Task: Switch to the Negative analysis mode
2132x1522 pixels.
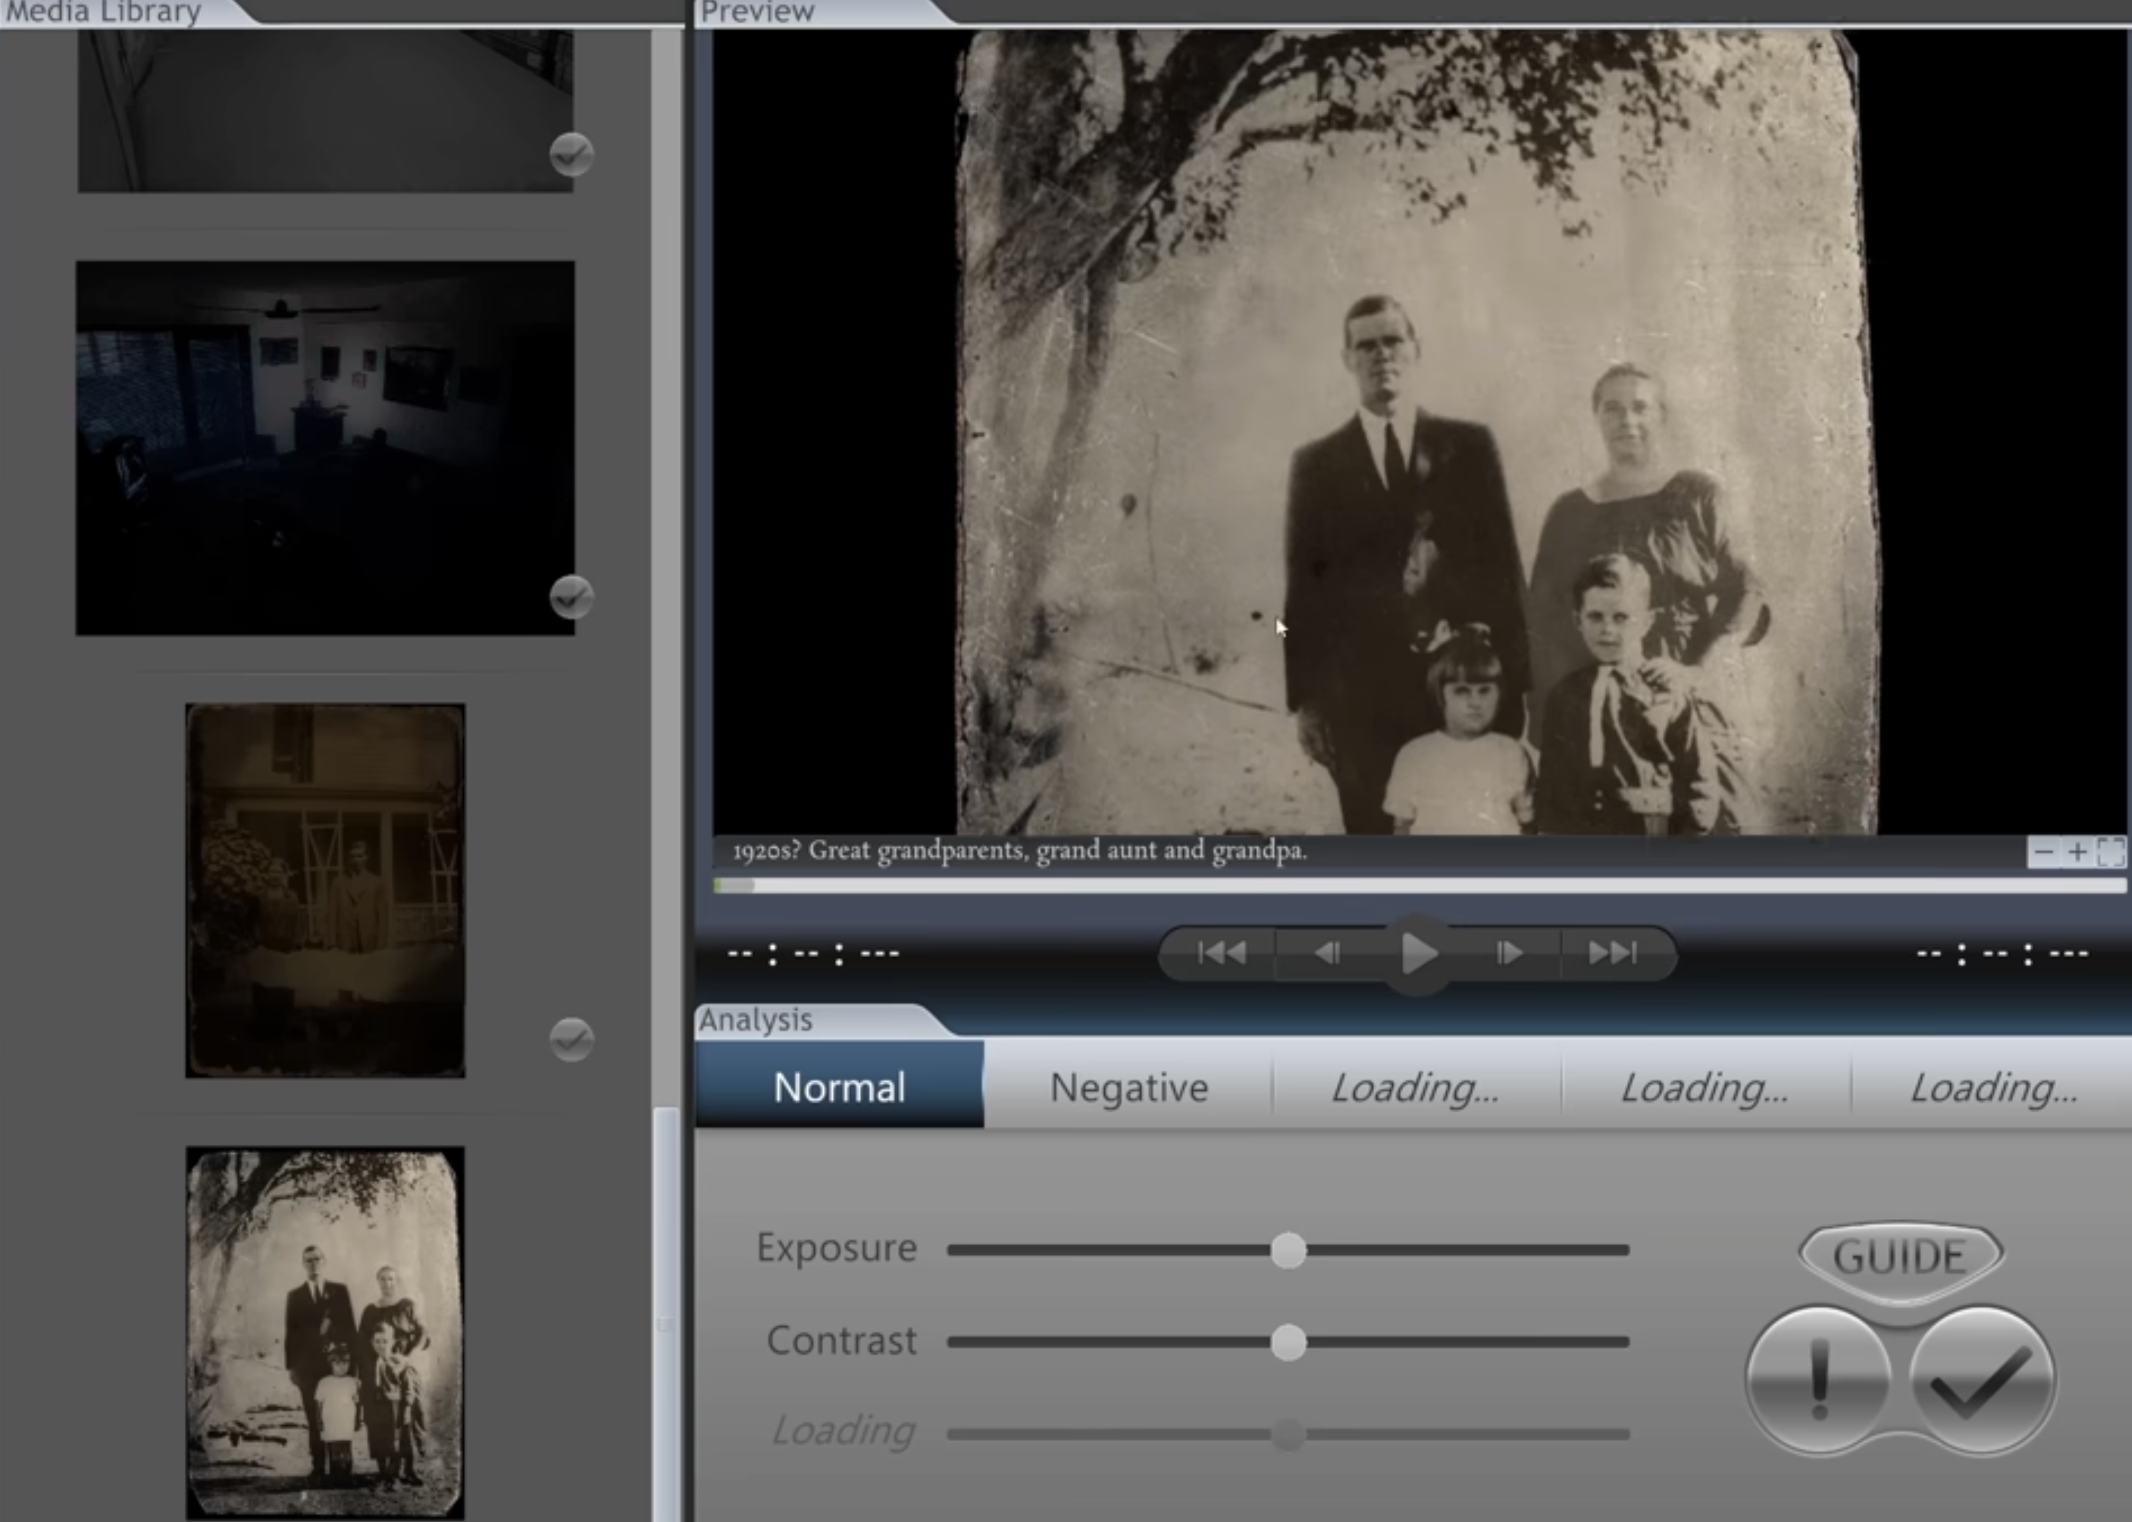Action: (x=1128, y=1087)
